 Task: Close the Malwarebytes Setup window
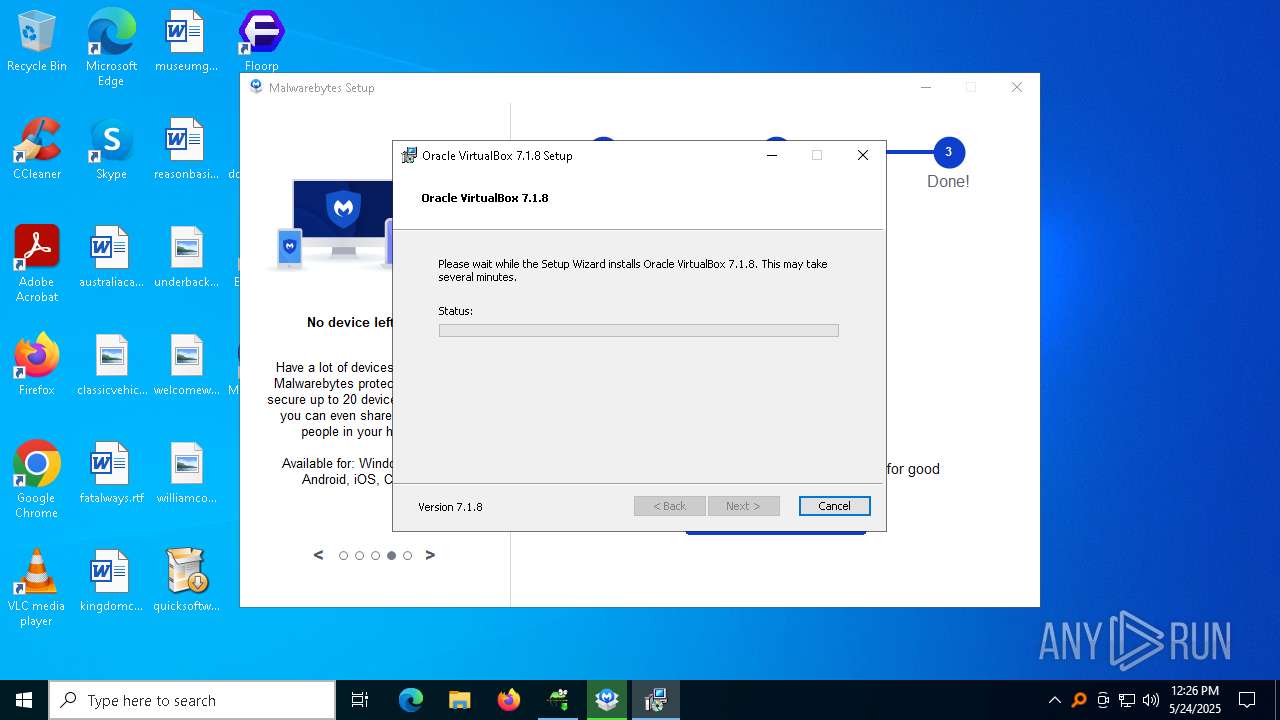[1016, 87]
